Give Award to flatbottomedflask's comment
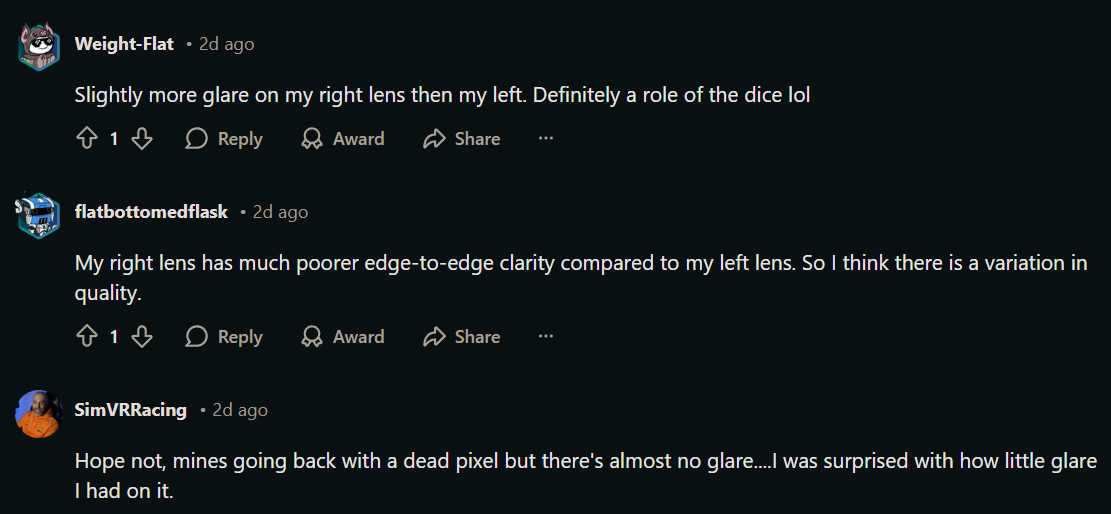1111x514 pixels. click(343, 336)
